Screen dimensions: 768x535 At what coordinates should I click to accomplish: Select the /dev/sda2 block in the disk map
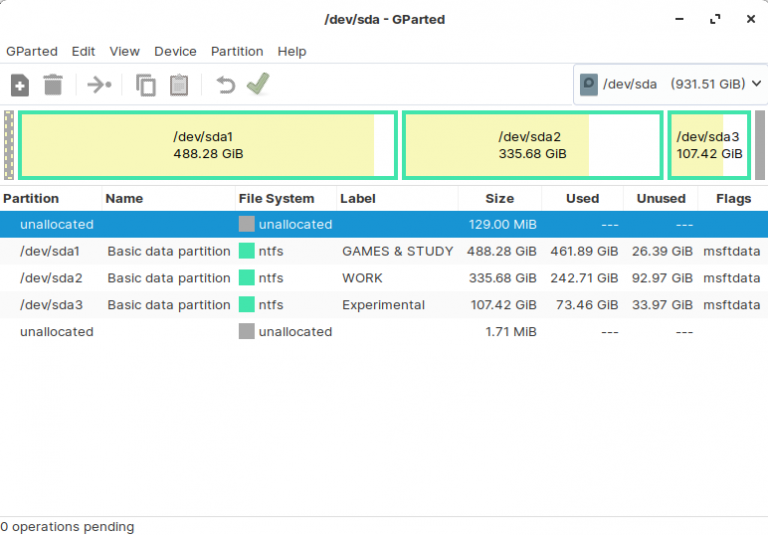(x=532, y=145)
